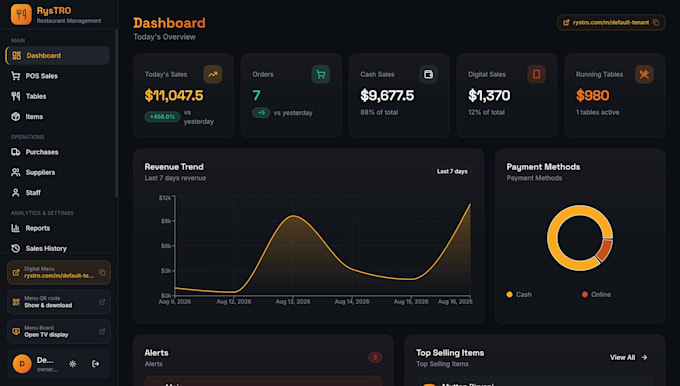The image size is (680, 386).
Task: Click the red alerts count badge
Action: (375, 357)
